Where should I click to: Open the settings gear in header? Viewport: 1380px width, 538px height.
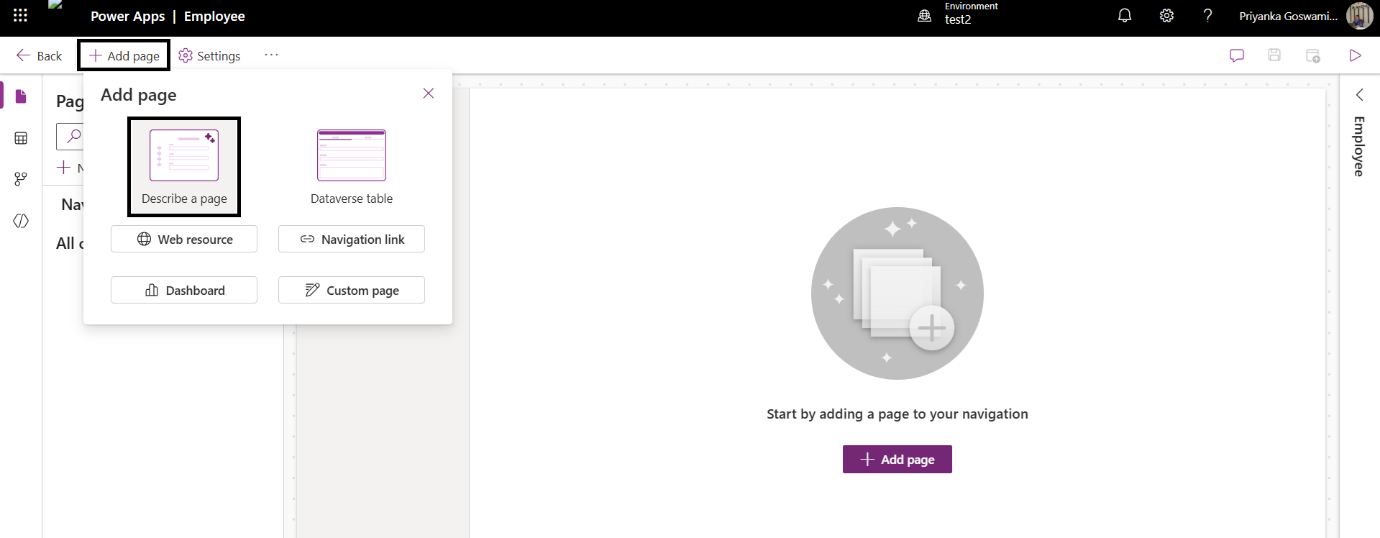point(1166,16)
